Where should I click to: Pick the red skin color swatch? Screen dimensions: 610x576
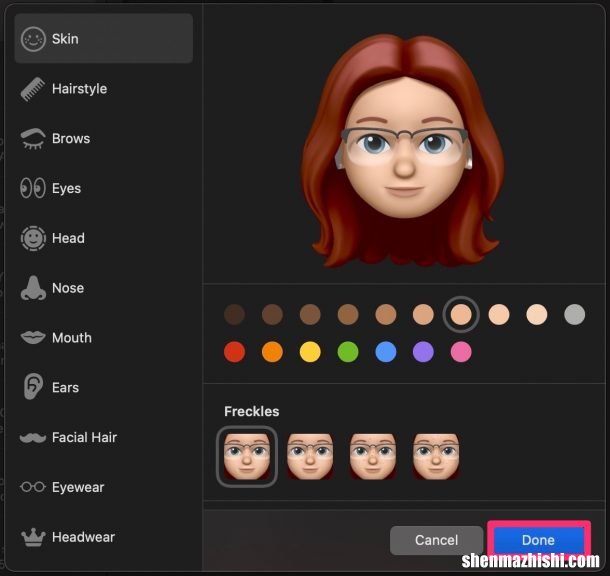pyautogui.click(x=235, y=352)
